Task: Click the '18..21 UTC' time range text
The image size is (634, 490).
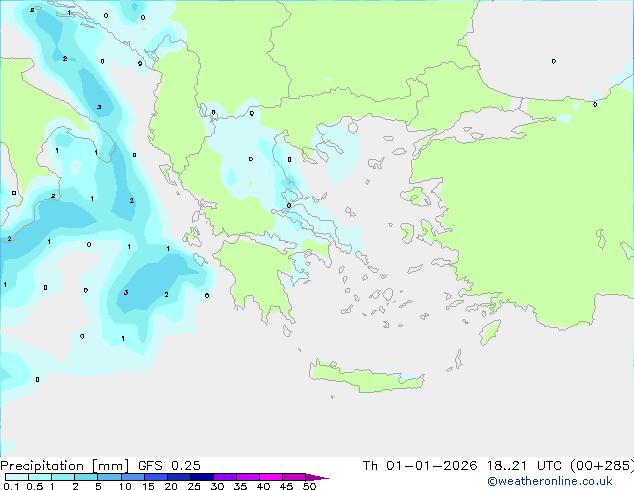Action: pos(524,465)
